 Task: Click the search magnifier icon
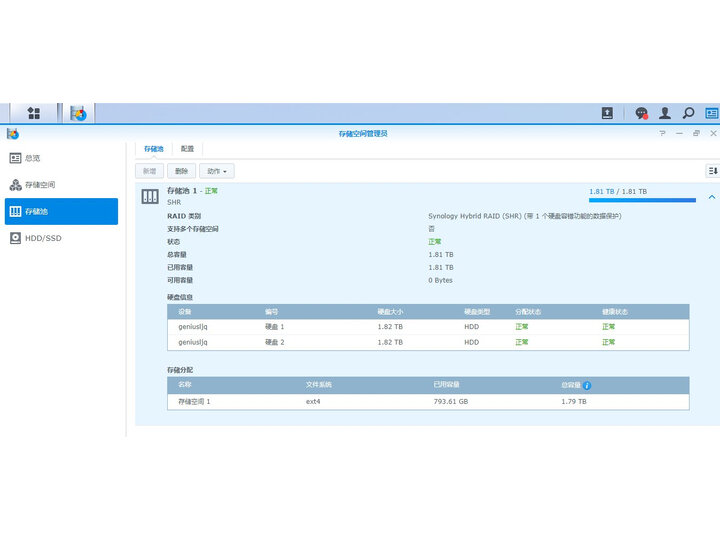pyautogui.click(x=688, y=114)
